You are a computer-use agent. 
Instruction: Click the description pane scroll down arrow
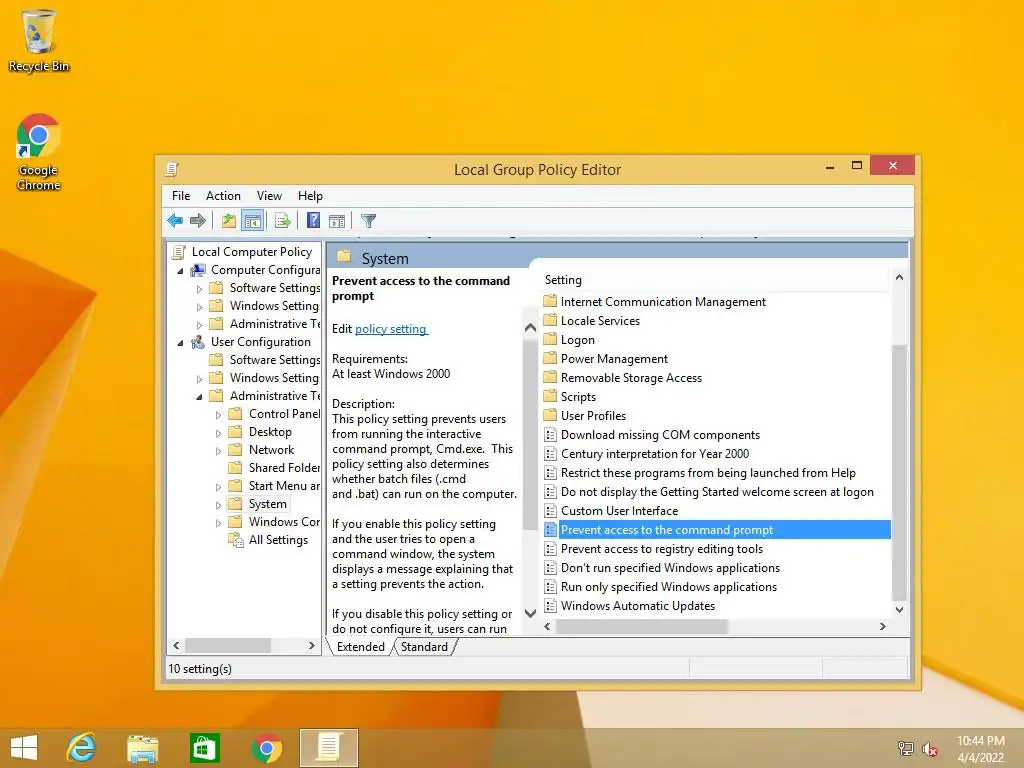(530, 613)
